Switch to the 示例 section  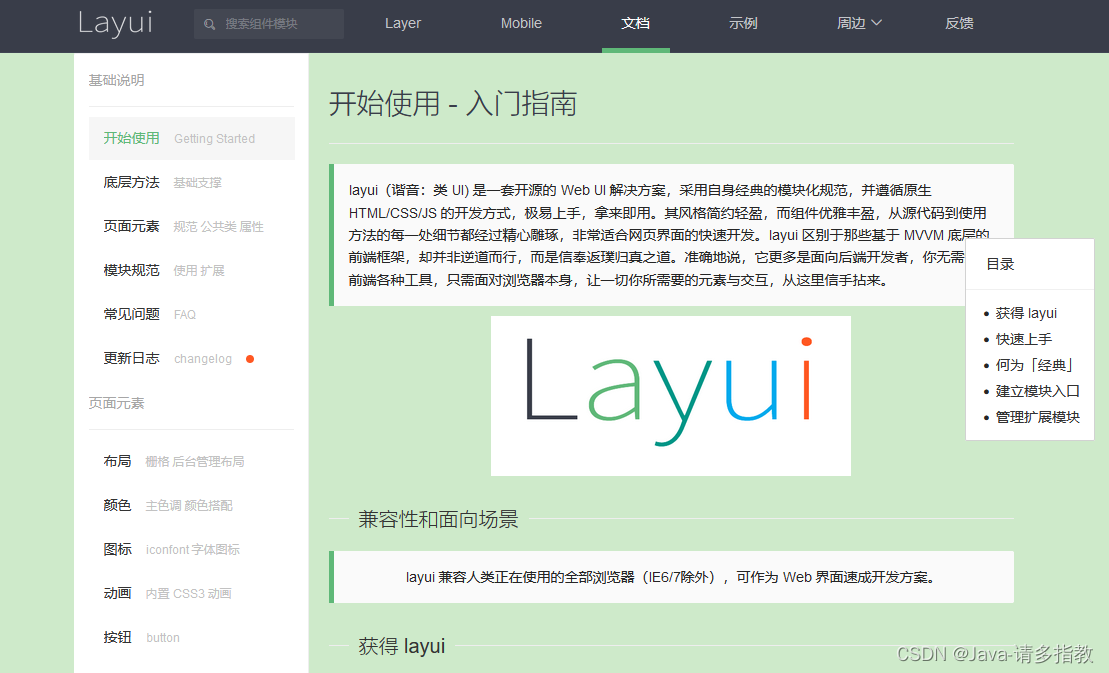743,23
